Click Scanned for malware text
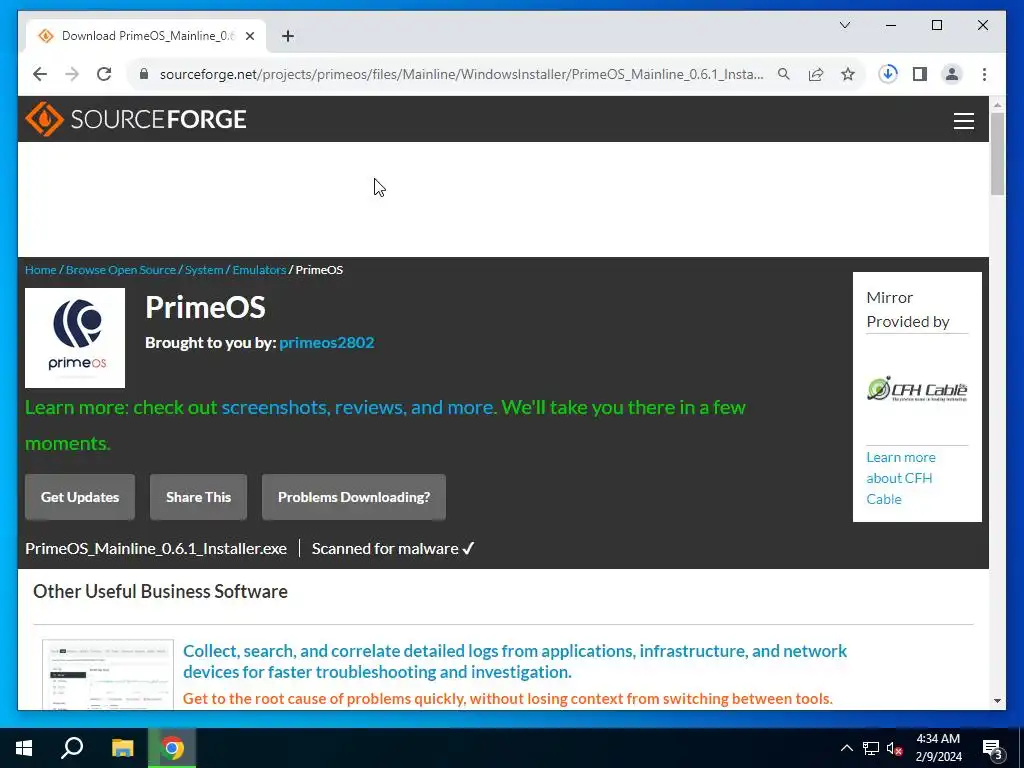Viewport: 1024px width, 768px height. coord(392,549)
